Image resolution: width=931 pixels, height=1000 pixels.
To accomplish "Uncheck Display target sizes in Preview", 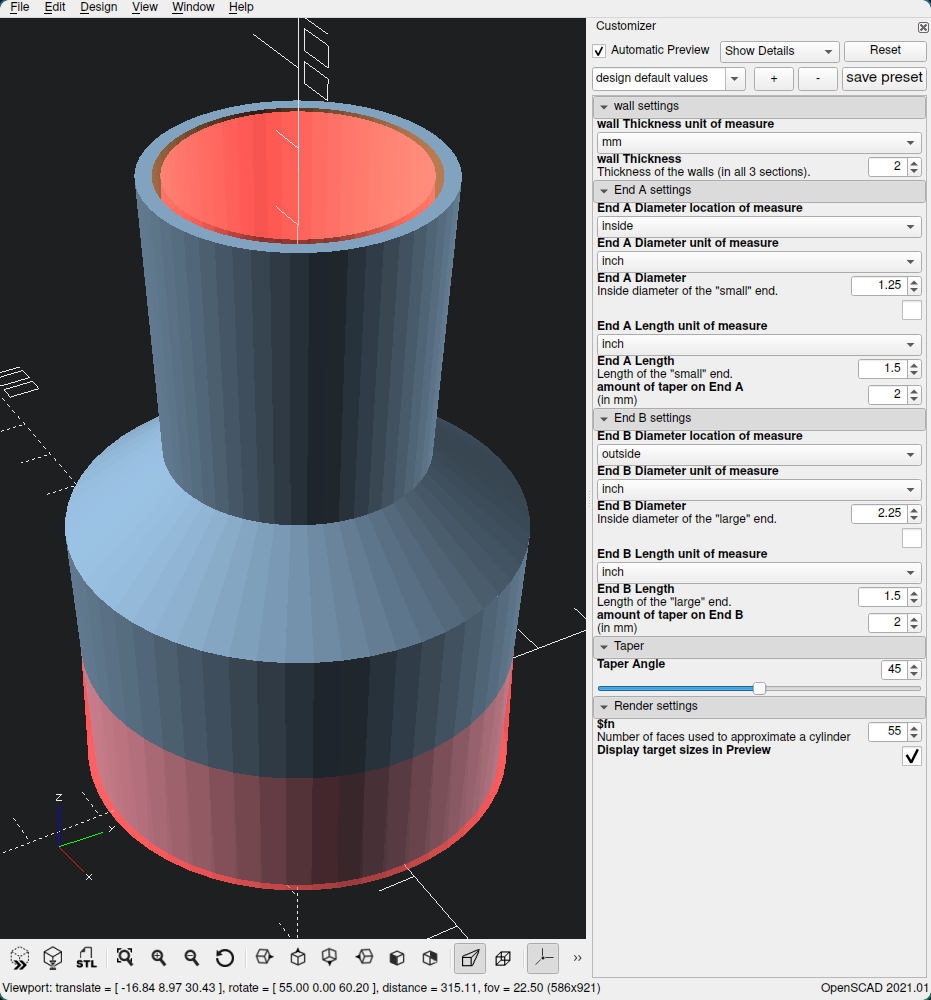I will tap(912, 756).
